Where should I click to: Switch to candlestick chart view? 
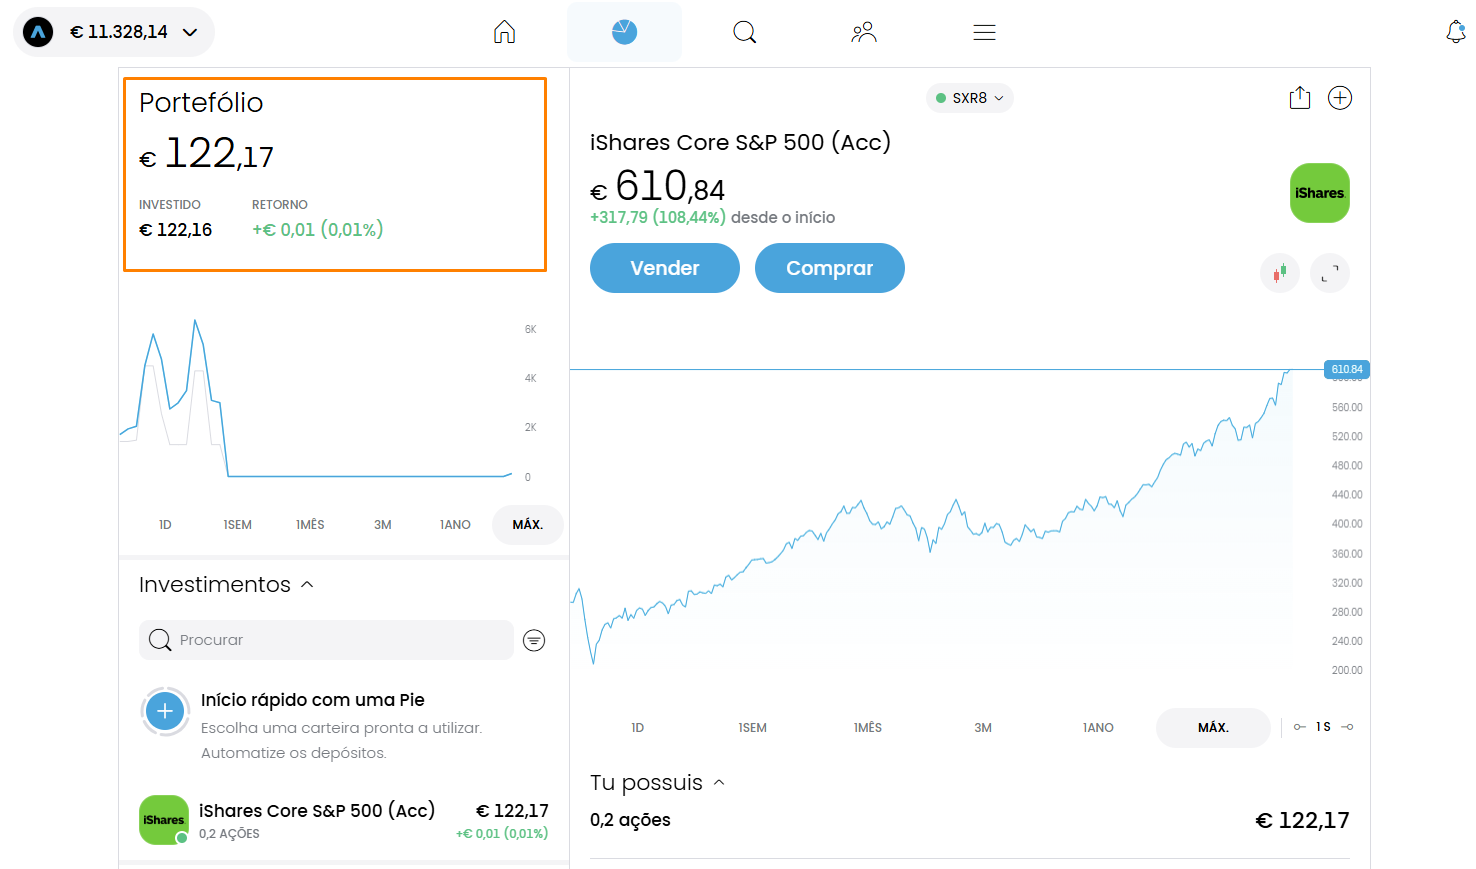pyautogui.click(x=1280, y=272)
